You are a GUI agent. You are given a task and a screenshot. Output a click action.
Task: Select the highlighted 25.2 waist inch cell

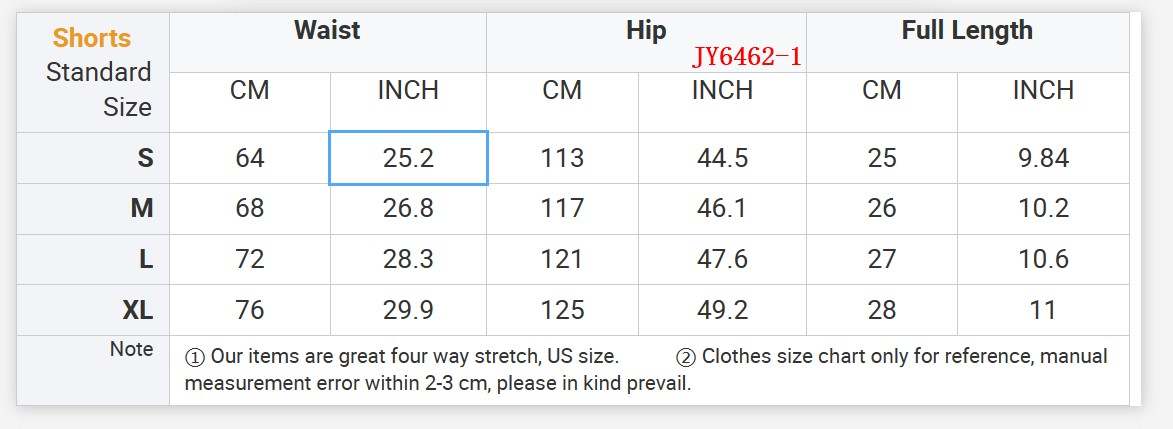tap(408, 158)
